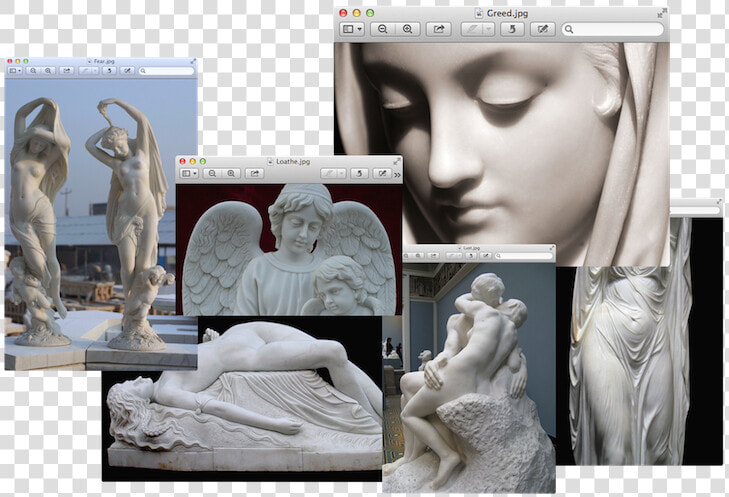
Task: Rotate the Greed.jpg image
Action: pos(512,29)
